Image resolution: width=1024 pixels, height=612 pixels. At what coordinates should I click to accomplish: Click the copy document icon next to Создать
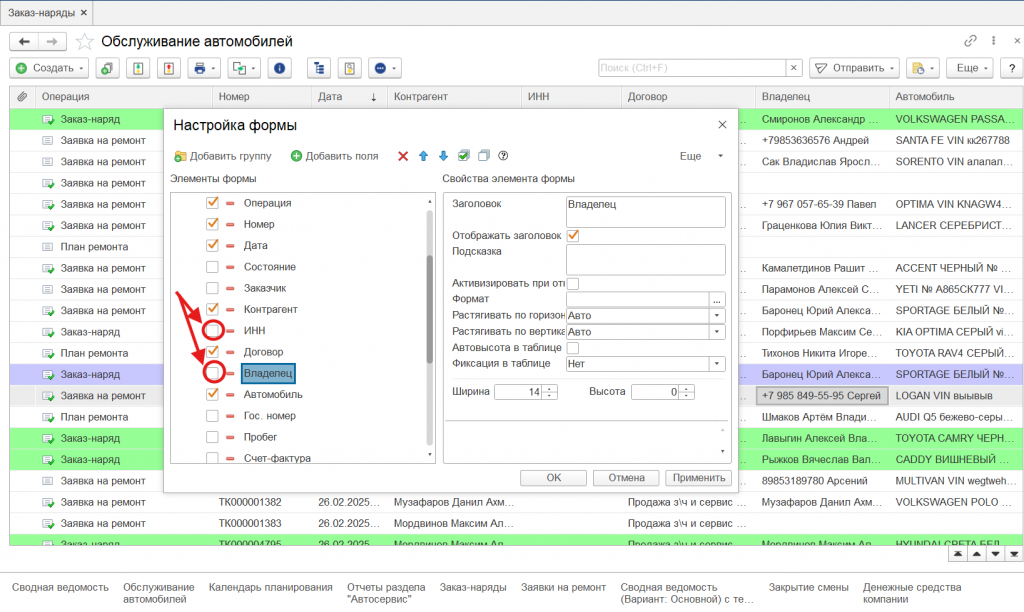(x=105, y=68)
